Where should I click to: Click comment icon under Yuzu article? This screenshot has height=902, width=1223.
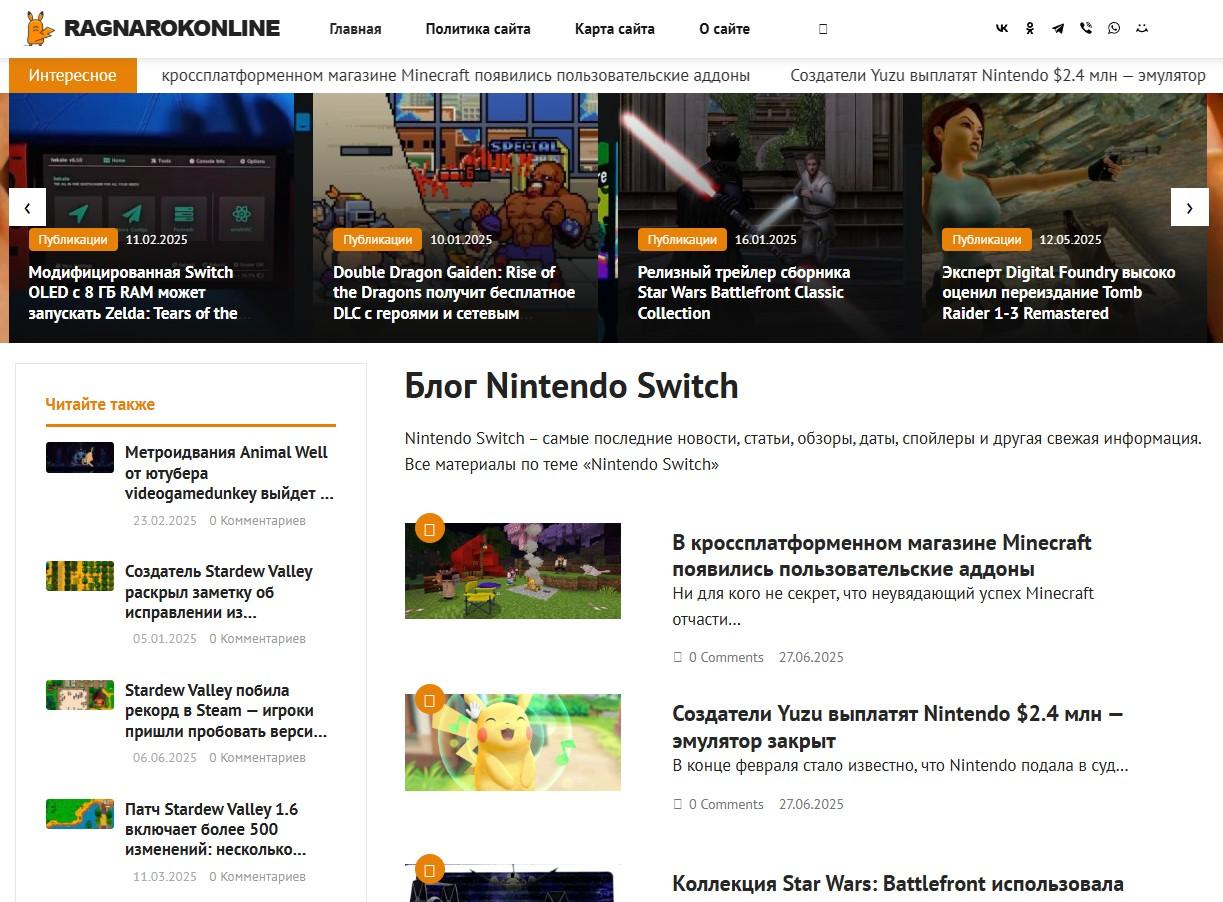click(x=677, y=804)
